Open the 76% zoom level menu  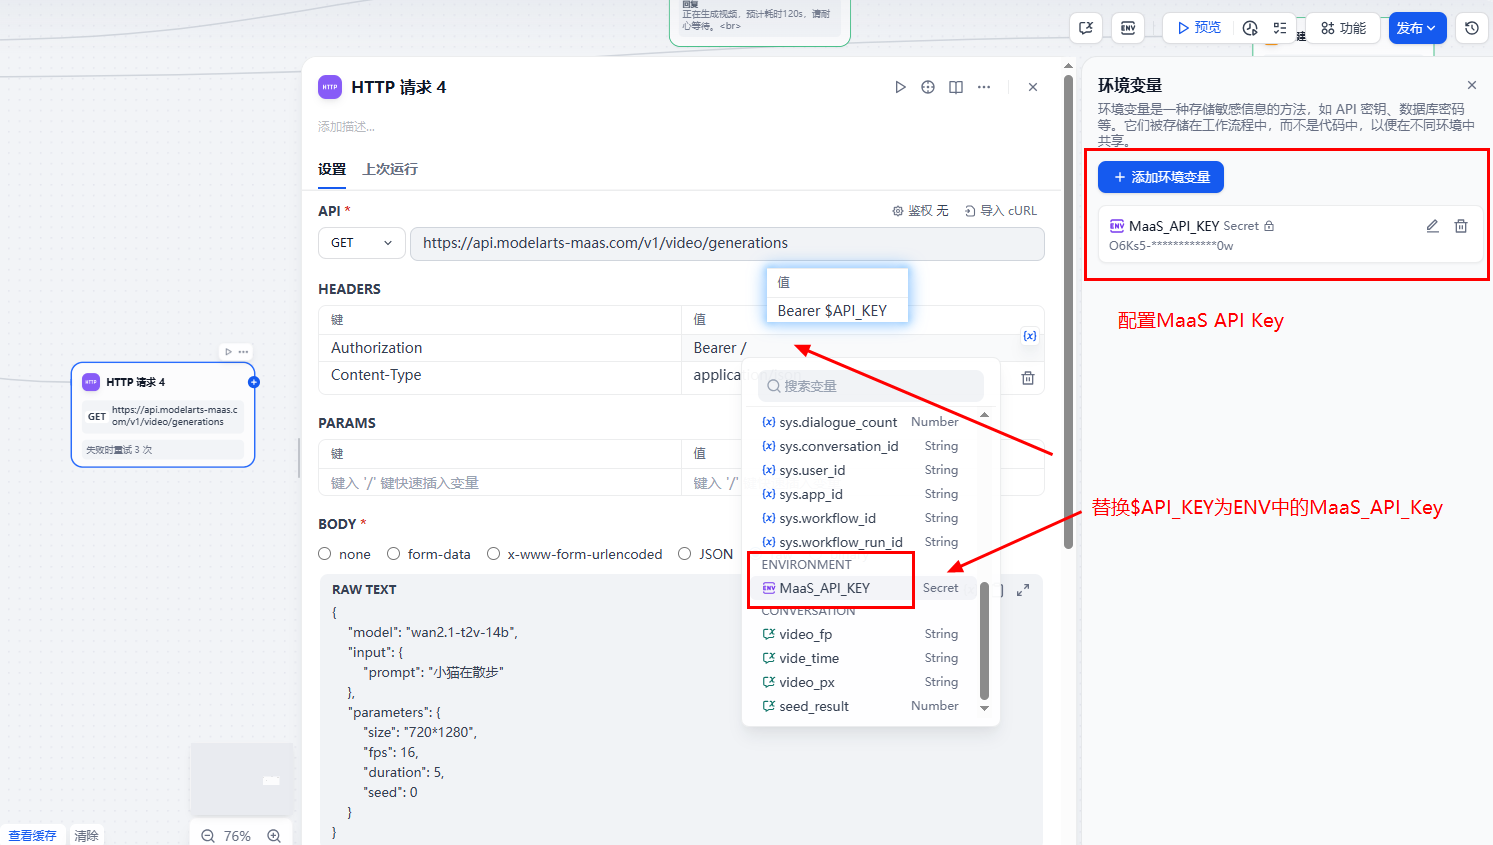(x=237, y=836)
